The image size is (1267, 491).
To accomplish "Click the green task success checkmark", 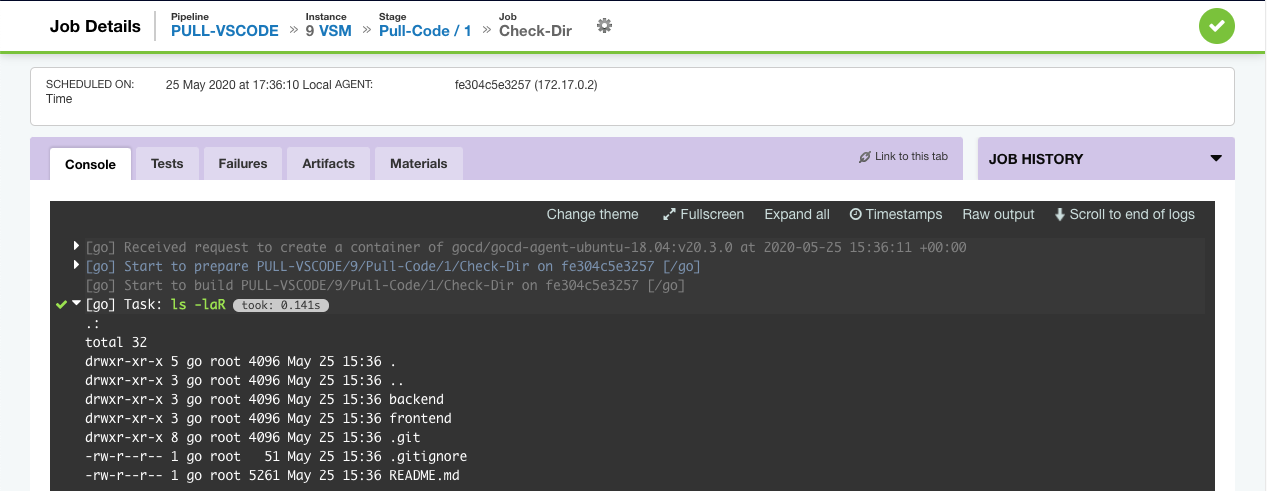I will click(x=62, y=304).
